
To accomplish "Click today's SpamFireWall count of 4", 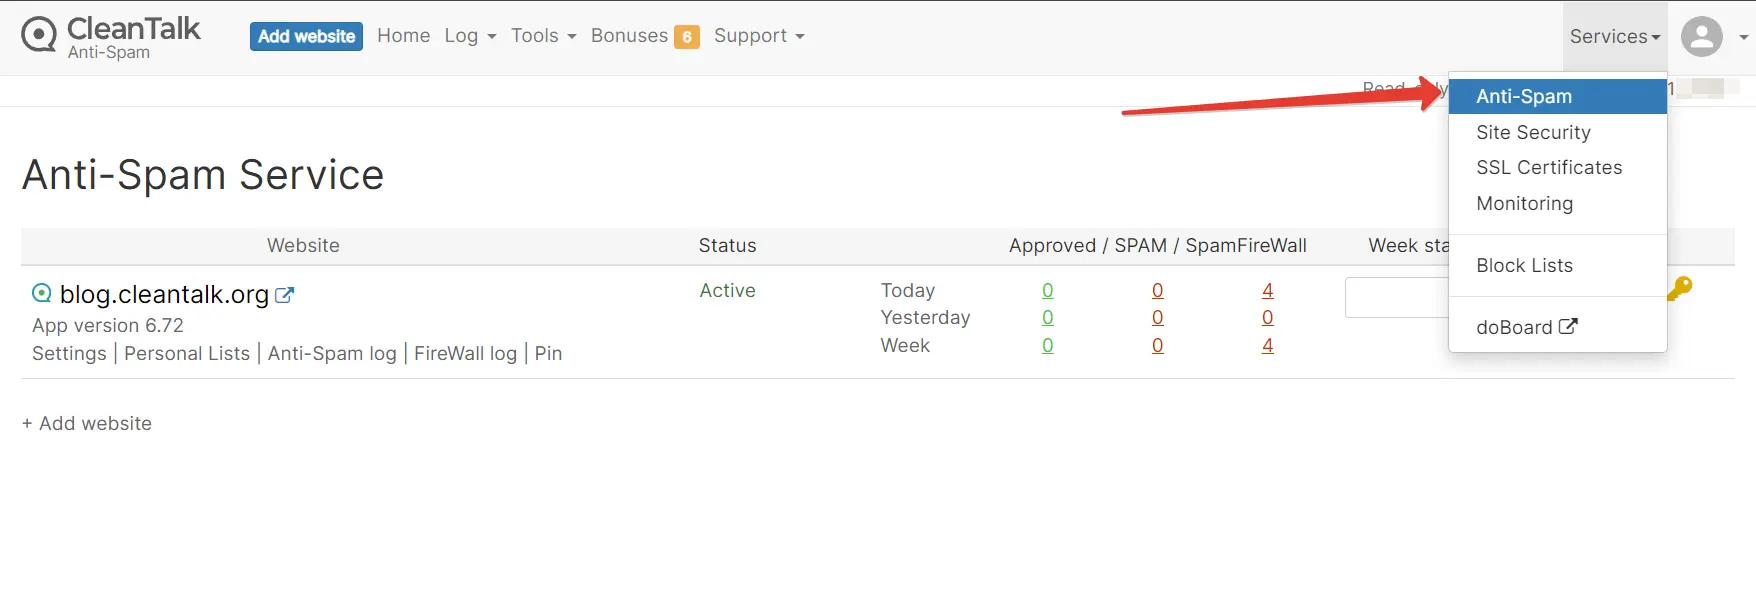I will pos(1267,290).
